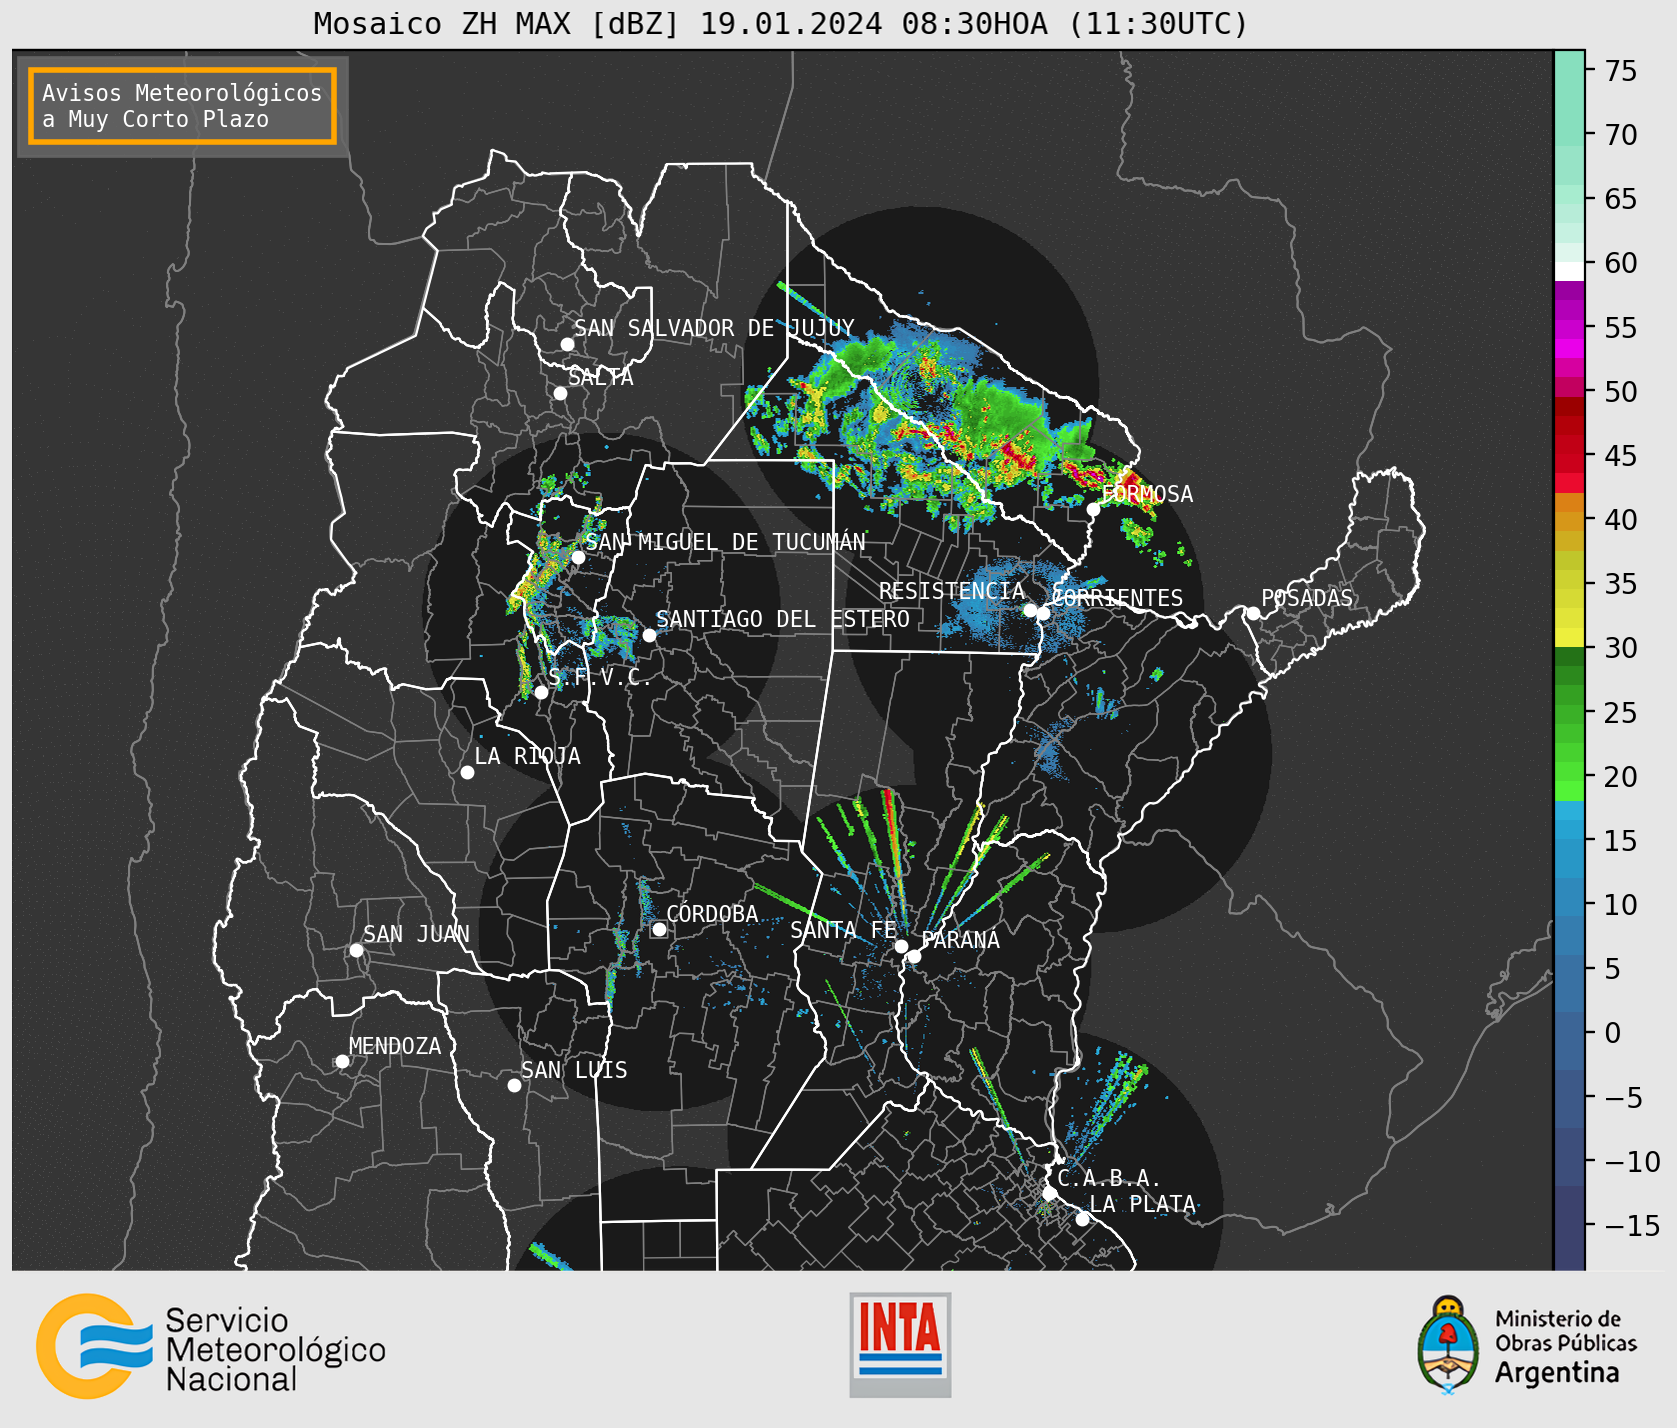1677x1428 pixels.
Task: Click the S.F.V.C. city marker
Action: click(x=541, y=692)
